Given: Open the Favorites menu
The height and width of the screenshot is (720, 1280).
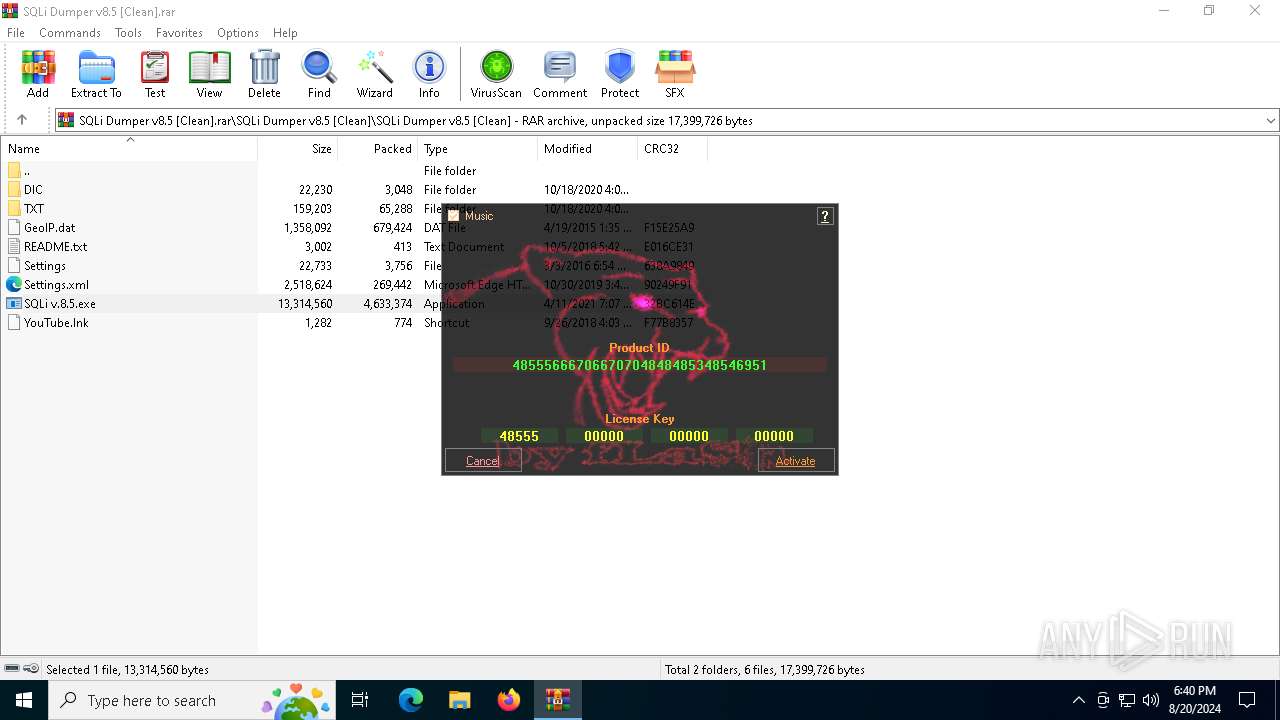Looking at the screenshot, I should pyautogui.click(x=179, y=33).
